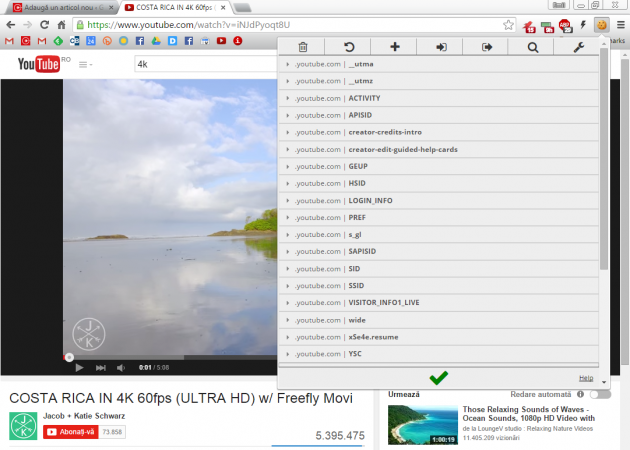Click the import cookies icon
Image resolution: width=630 pixels, height=450 pixels.
(x=441, y=47)
